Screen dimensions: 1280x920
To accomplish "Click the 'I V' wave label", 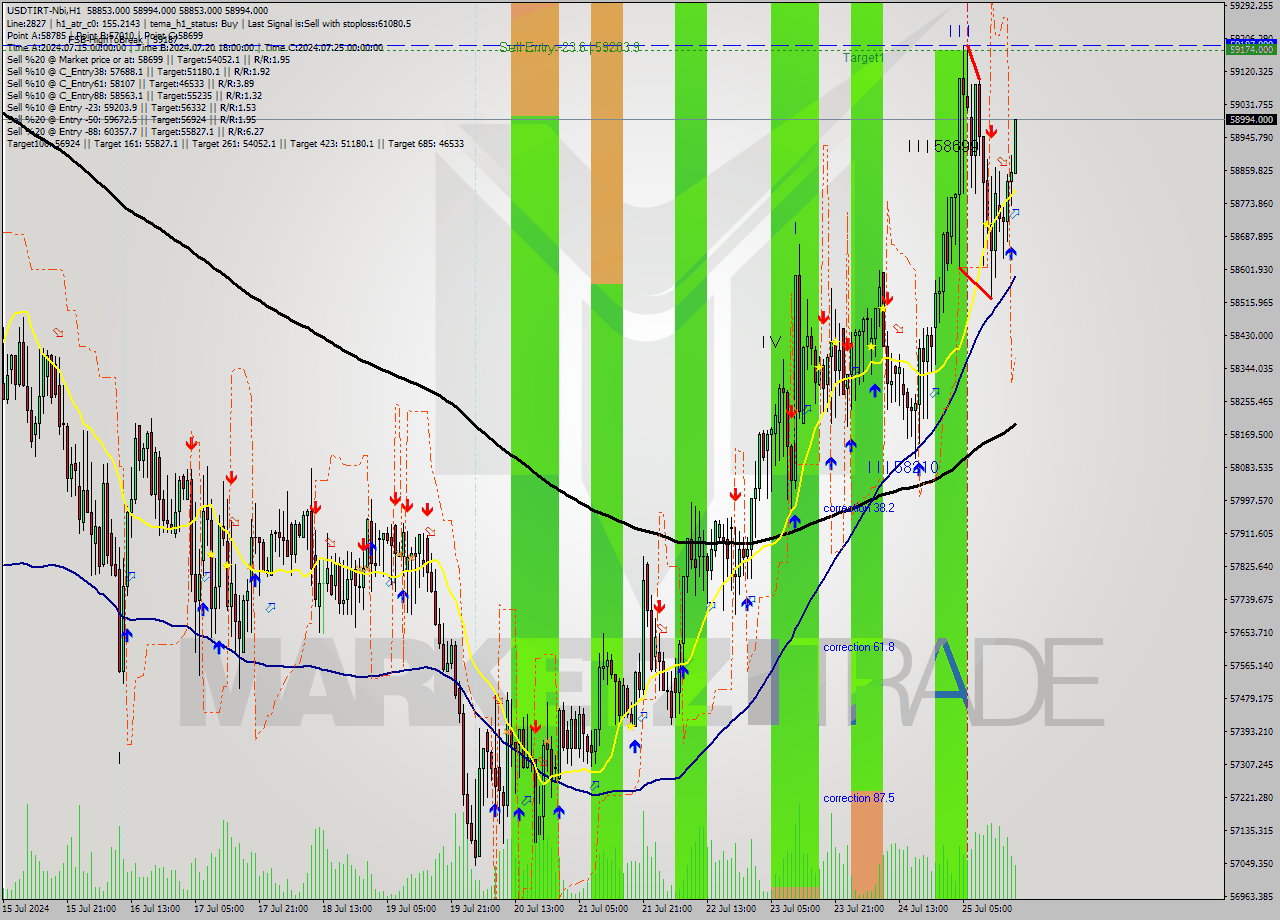I will (771, 342).
